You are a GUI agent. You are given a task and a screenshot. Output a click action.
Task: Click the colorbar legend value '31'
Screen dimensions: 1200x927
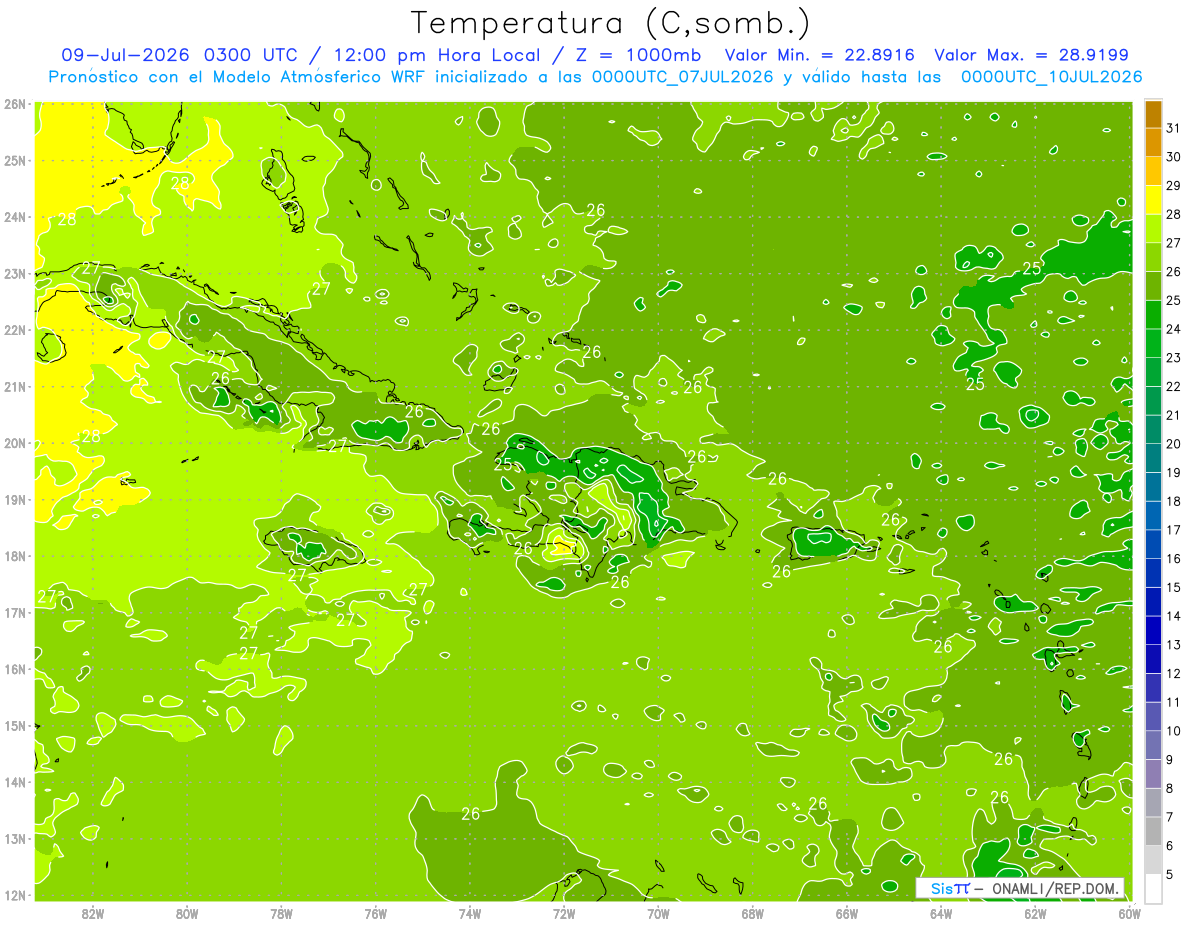click(1174, 128)
